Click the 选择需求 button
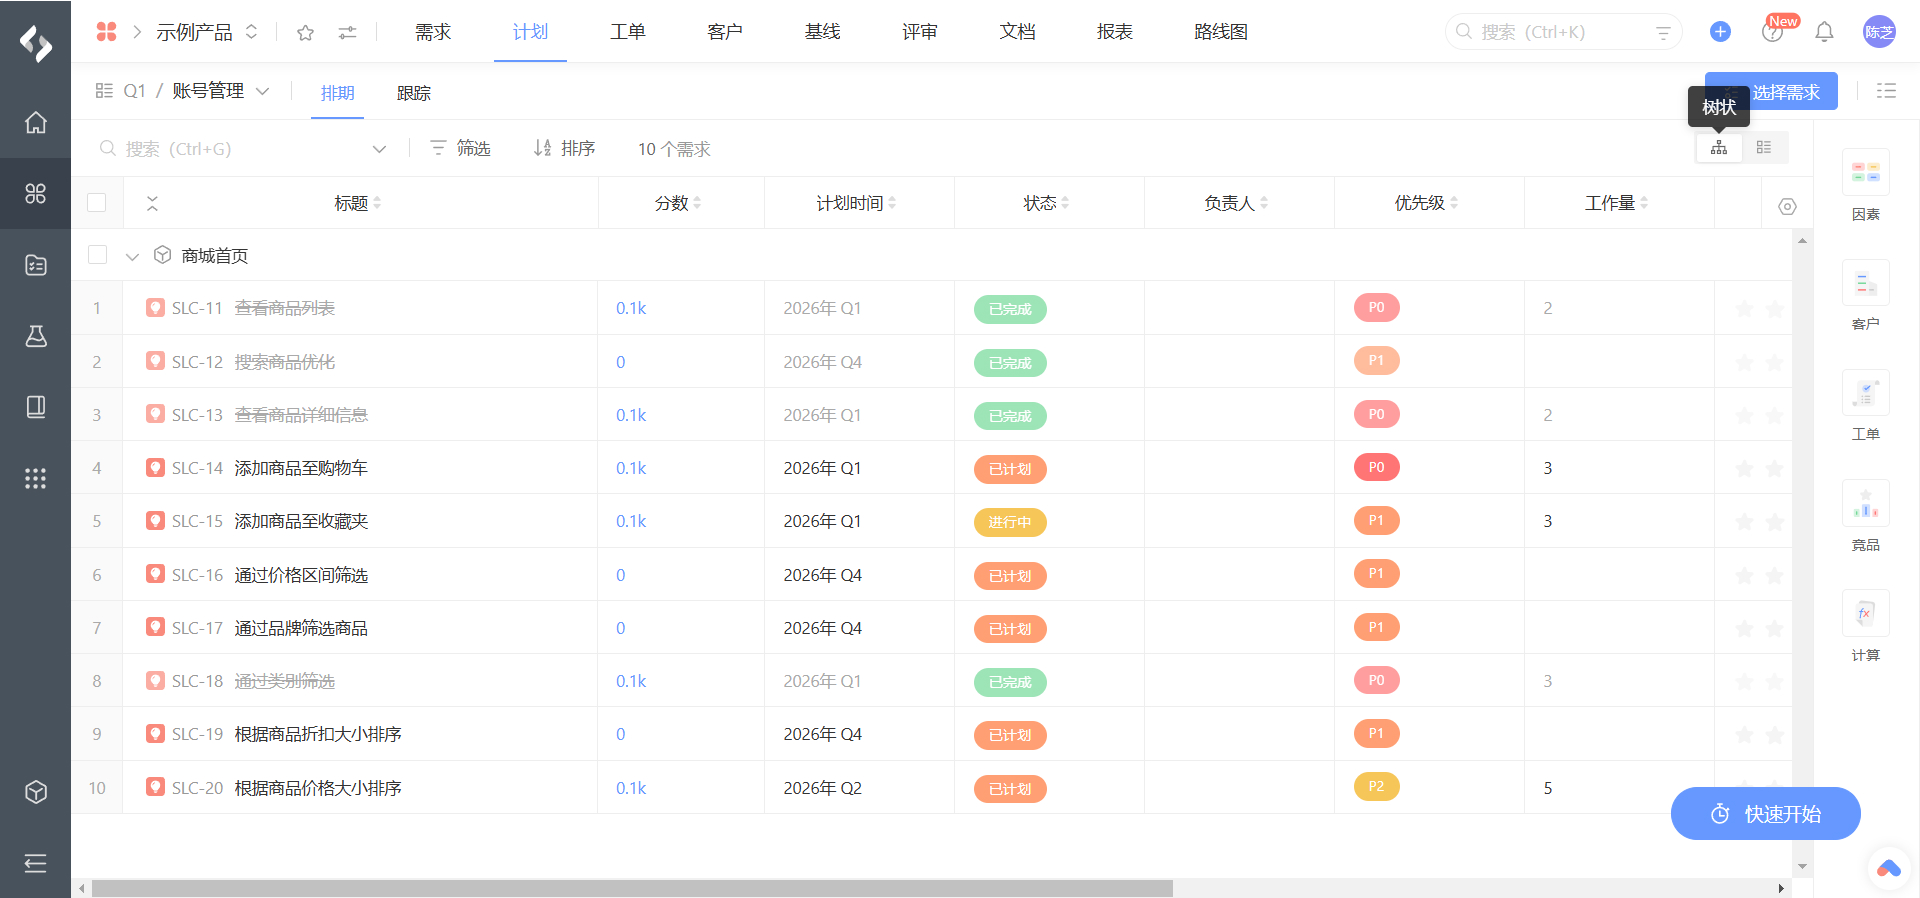1920x898 pixels. coord(1771,91)
